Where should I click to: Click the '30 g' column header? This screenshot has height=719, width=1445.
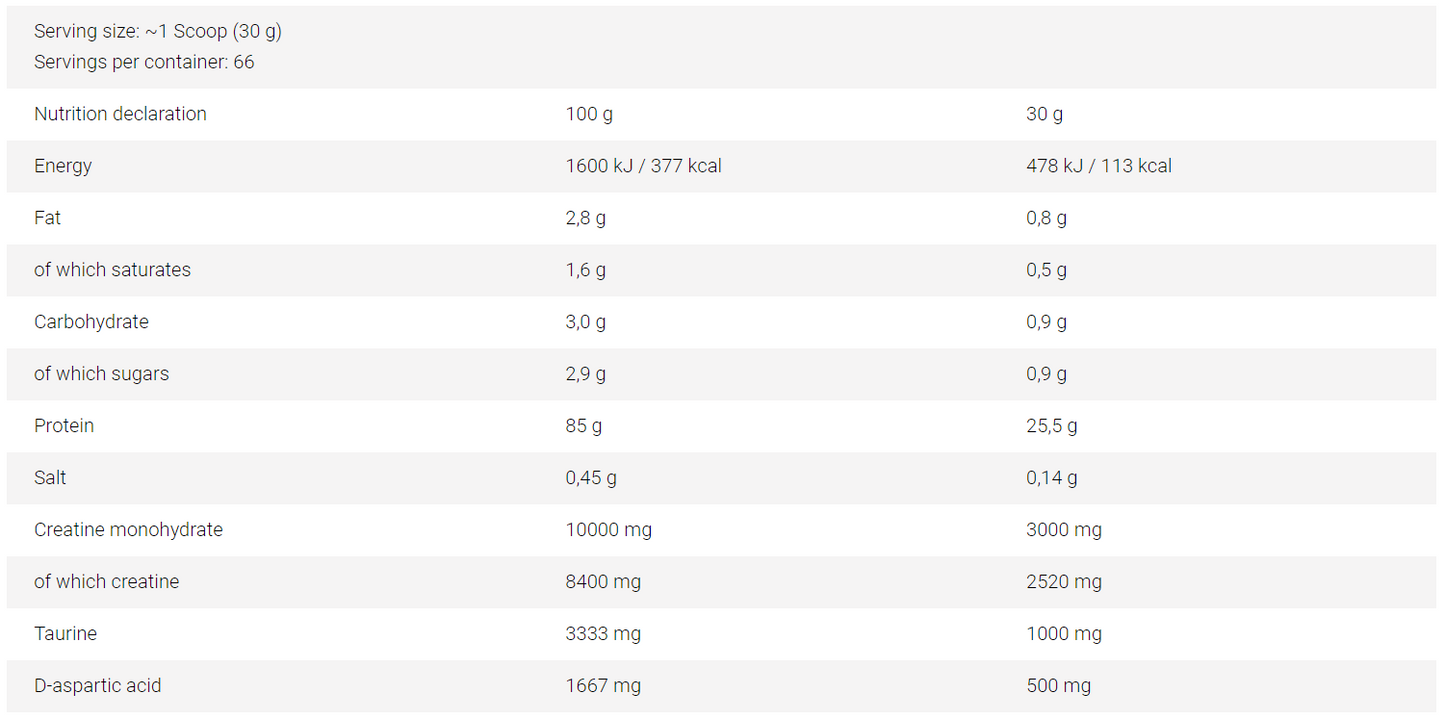(1044, 114)
